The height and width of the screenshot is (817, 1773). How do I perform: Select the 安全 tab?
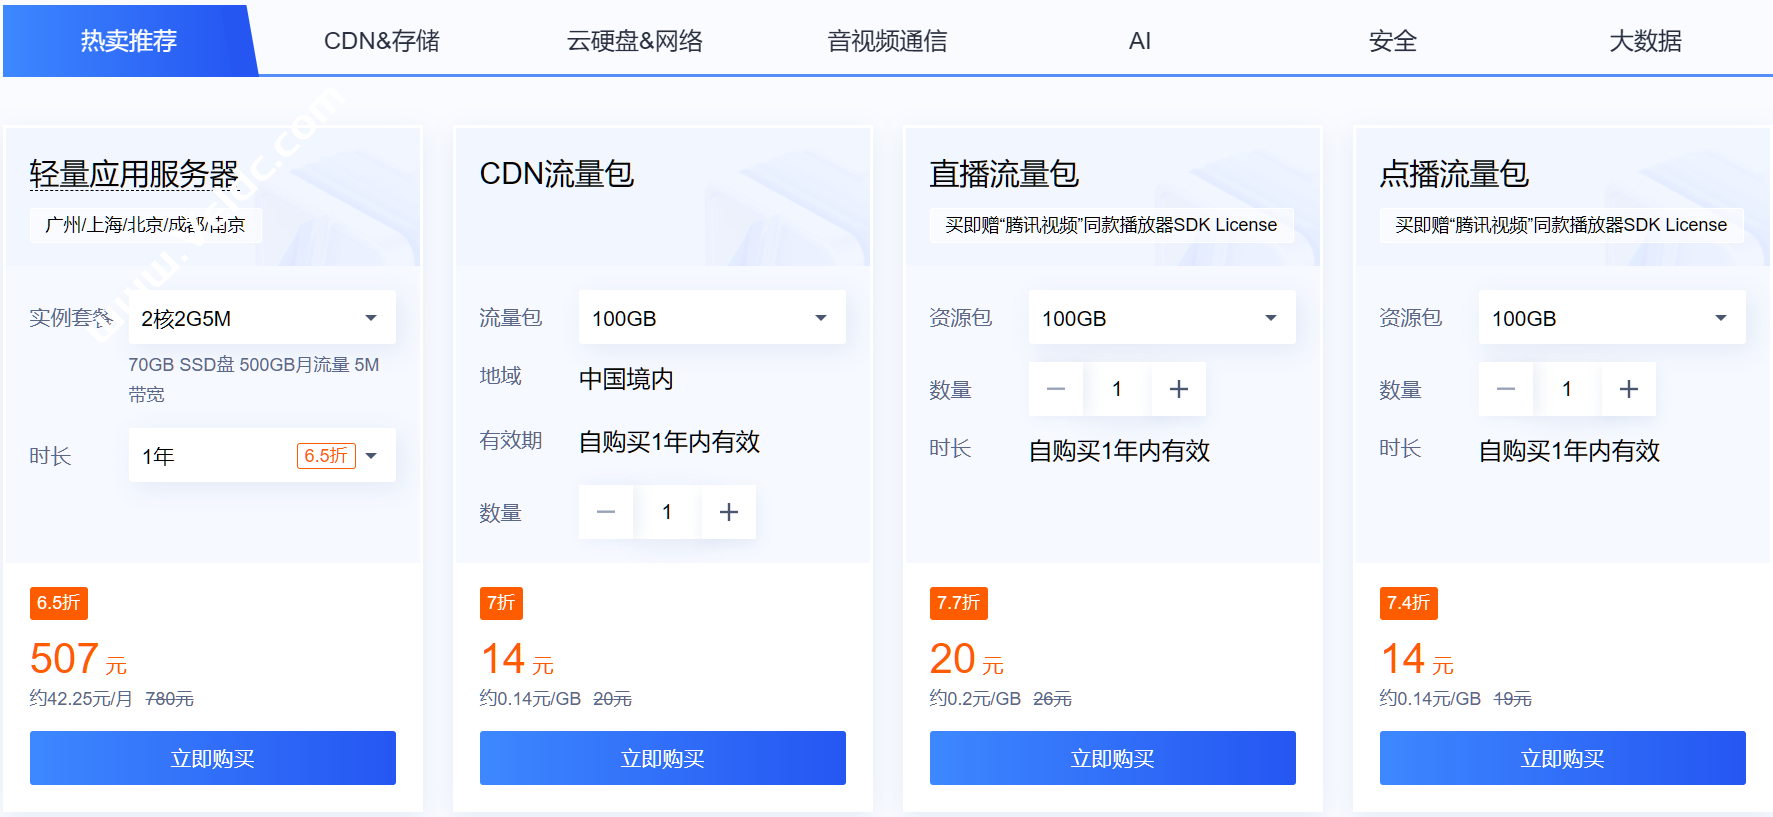[x=1393, y=41]
